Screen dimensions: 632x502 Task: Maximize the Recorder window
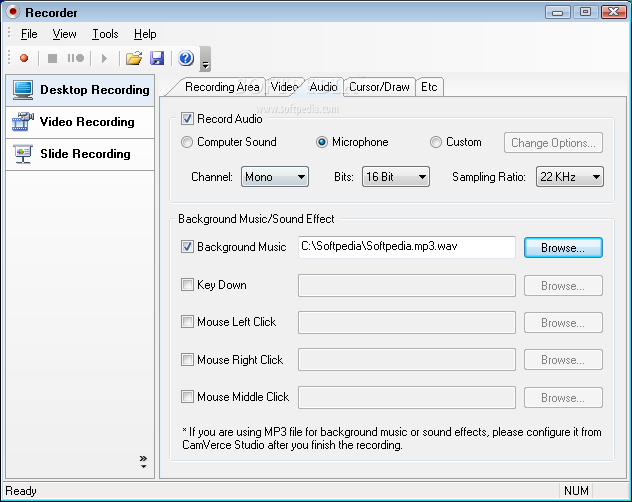click(x=586, y=12)
